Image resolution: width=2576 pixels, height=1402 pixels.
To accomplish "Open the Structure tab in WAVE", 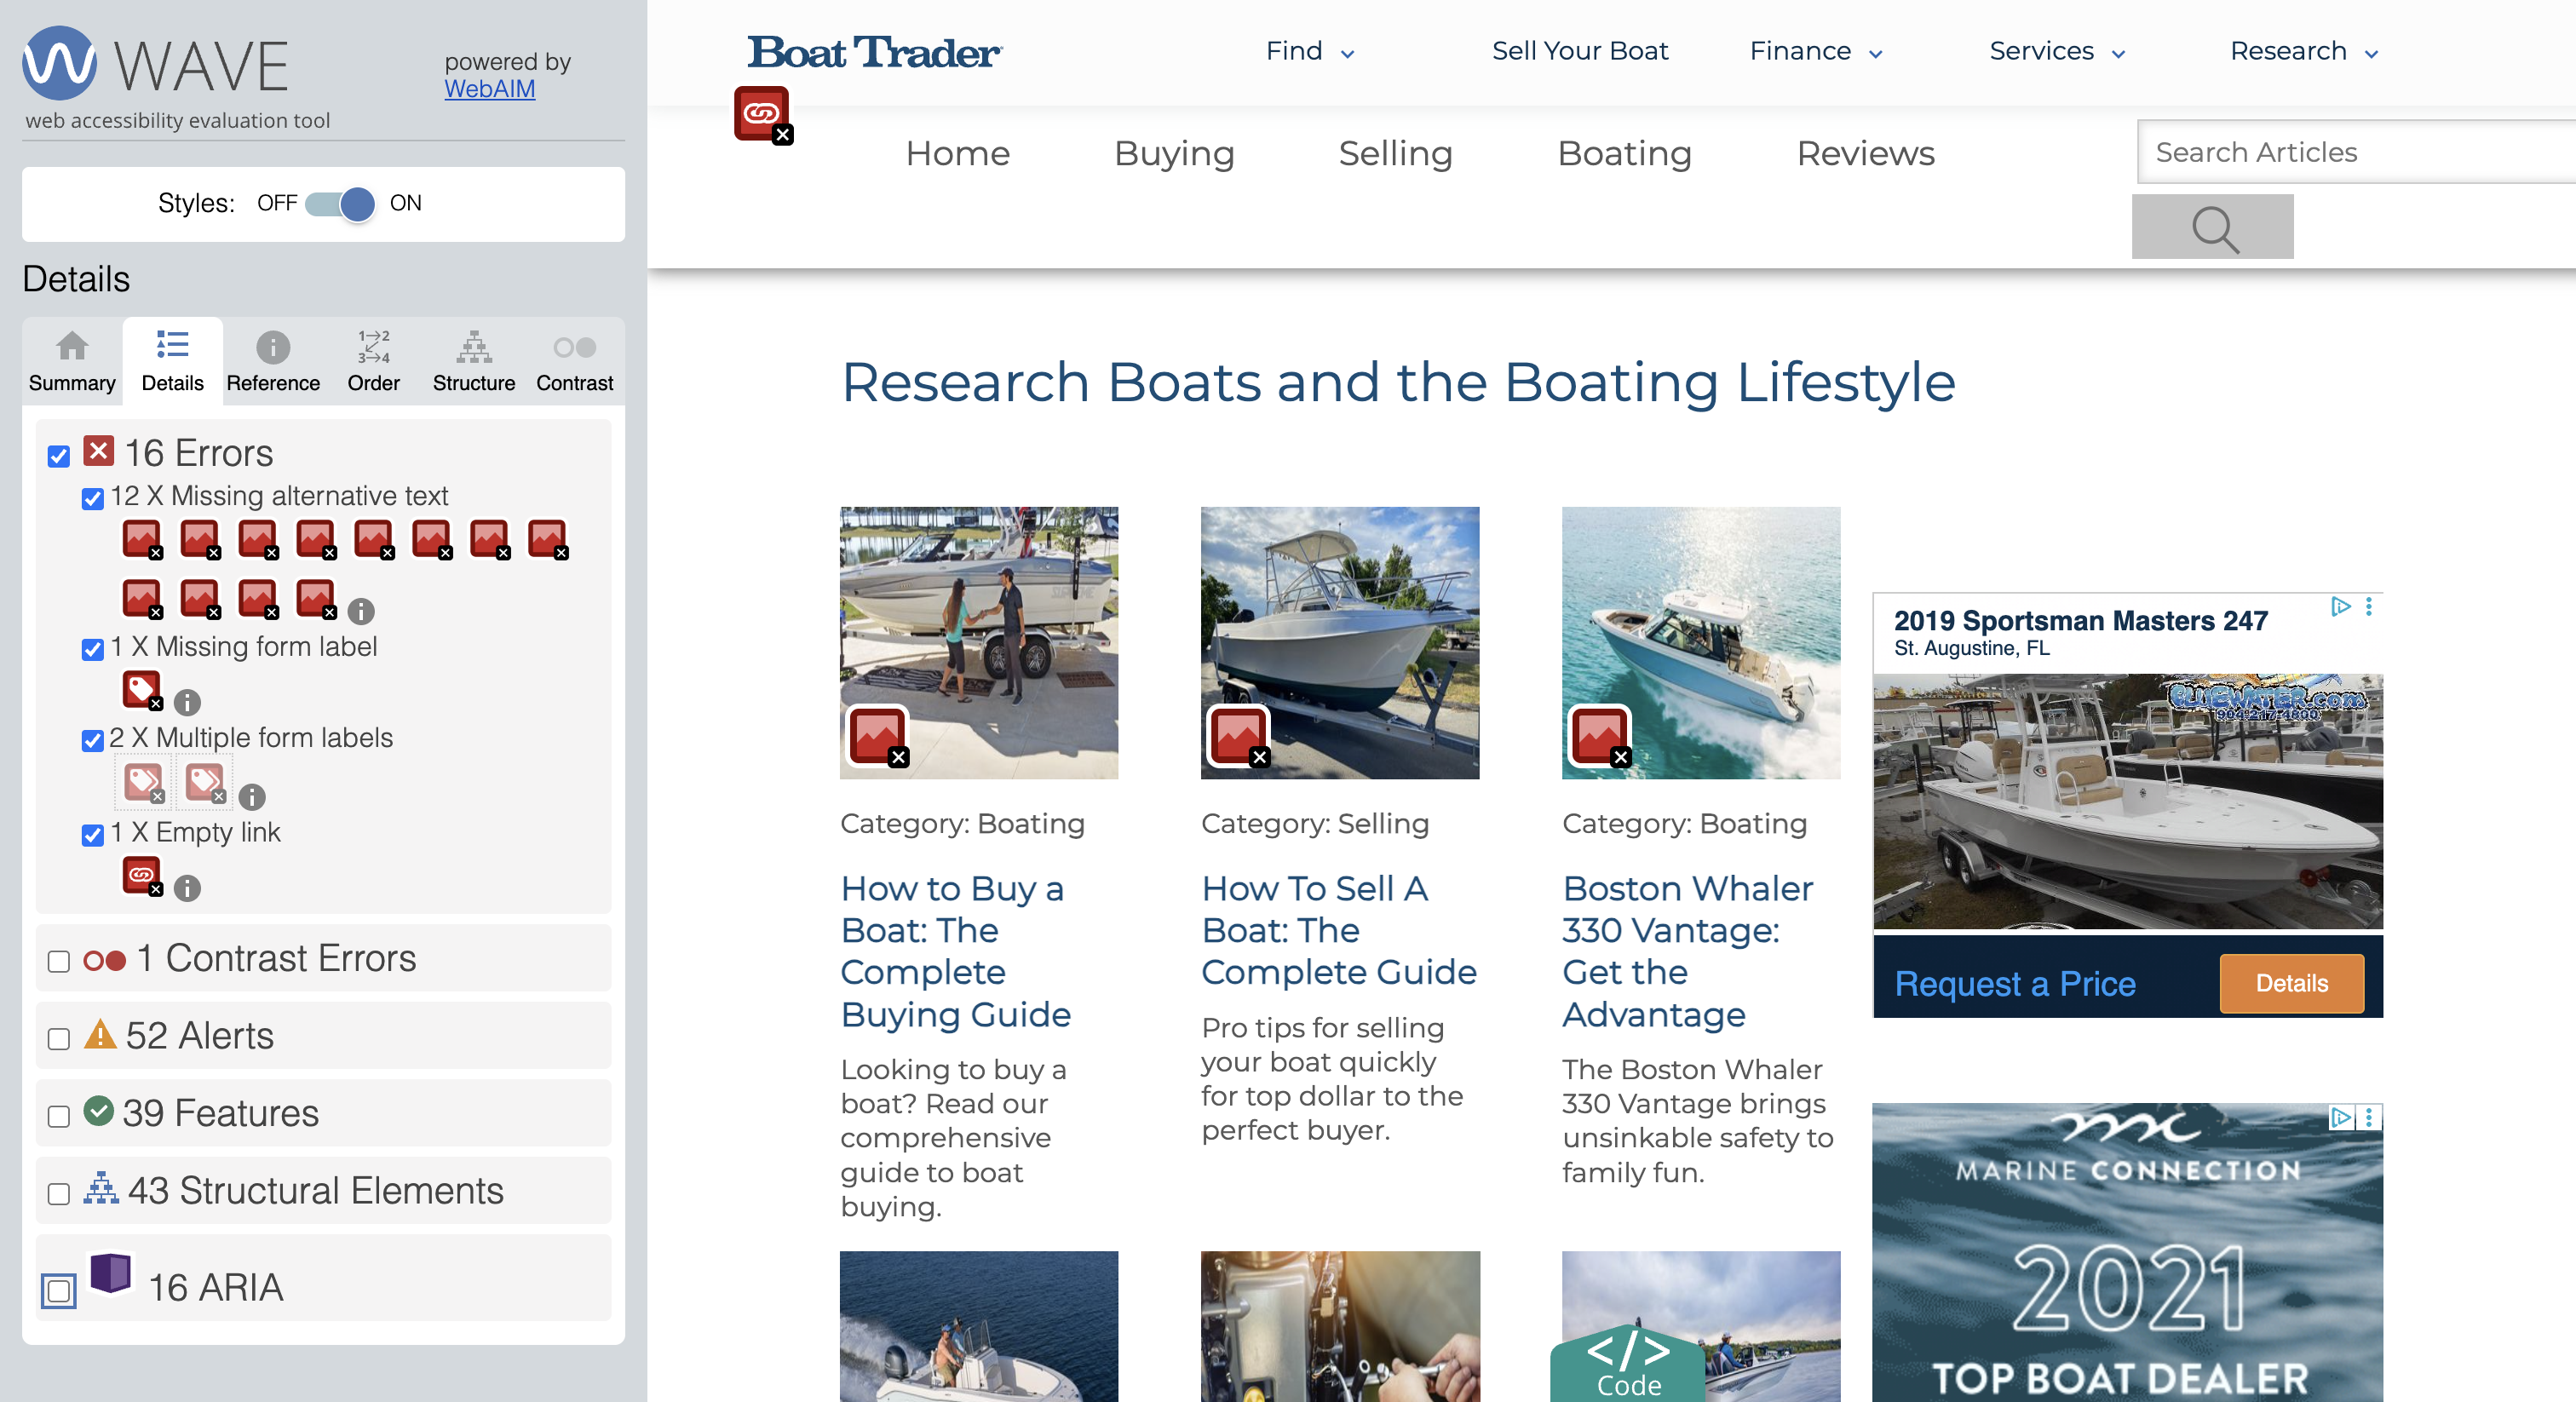I will 473,362.
